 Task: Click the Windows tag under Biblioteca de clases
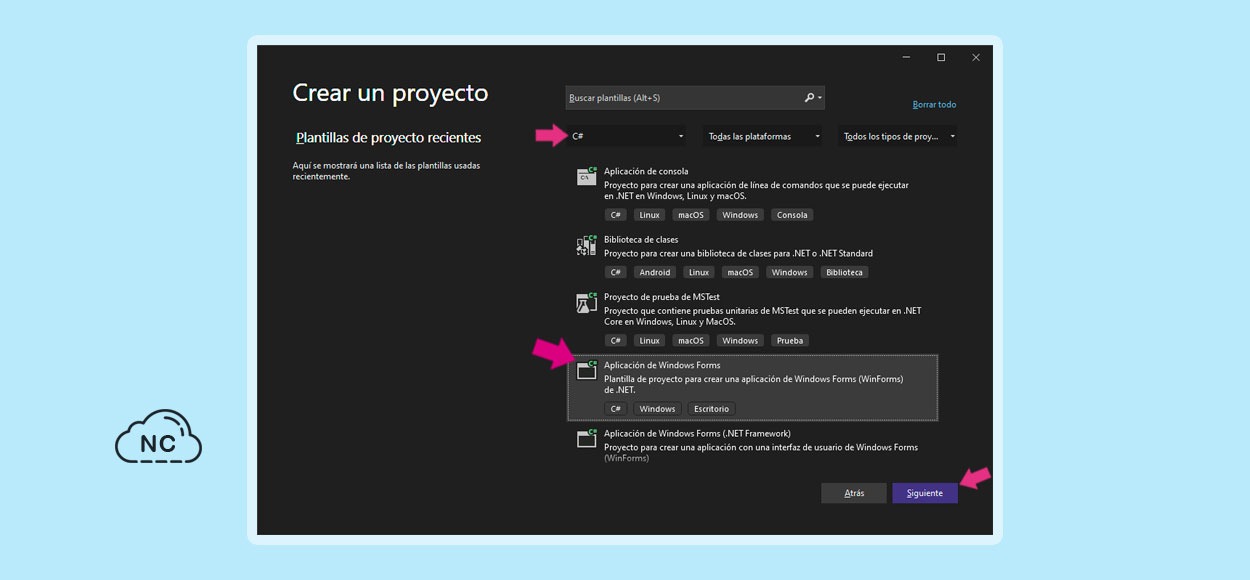click(789, 272)
